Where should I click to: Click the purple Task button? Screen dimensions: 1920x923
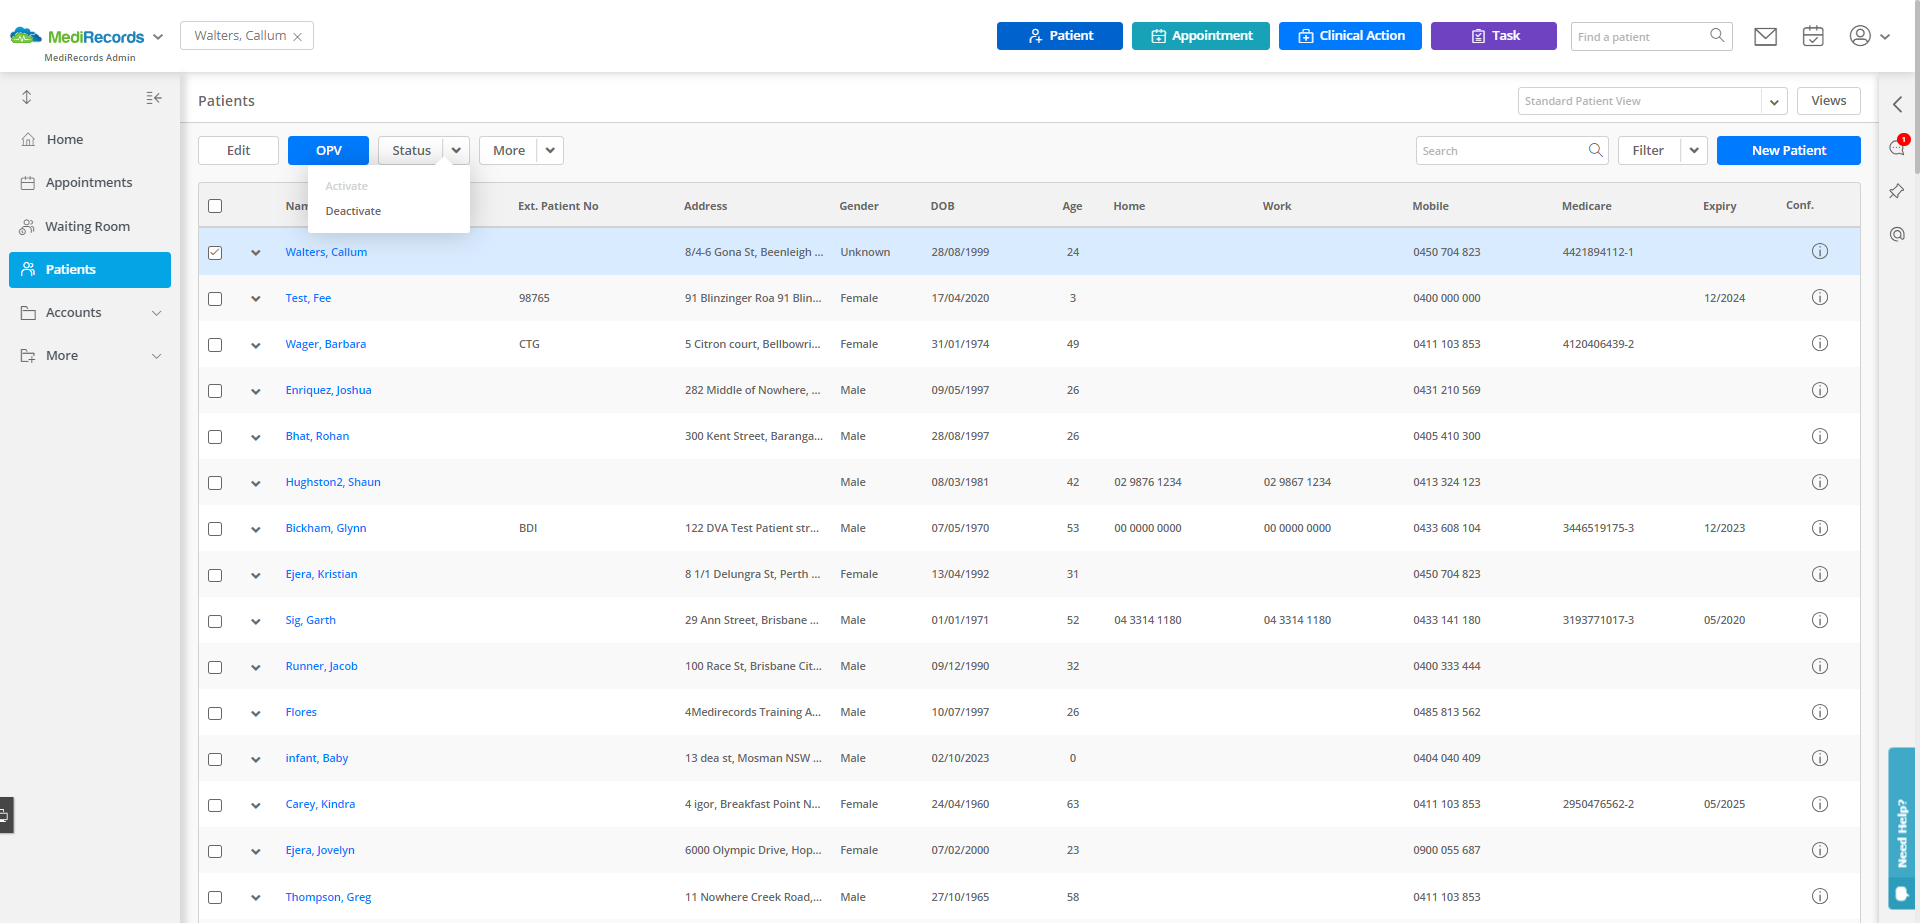click(x=1494, y=36)
